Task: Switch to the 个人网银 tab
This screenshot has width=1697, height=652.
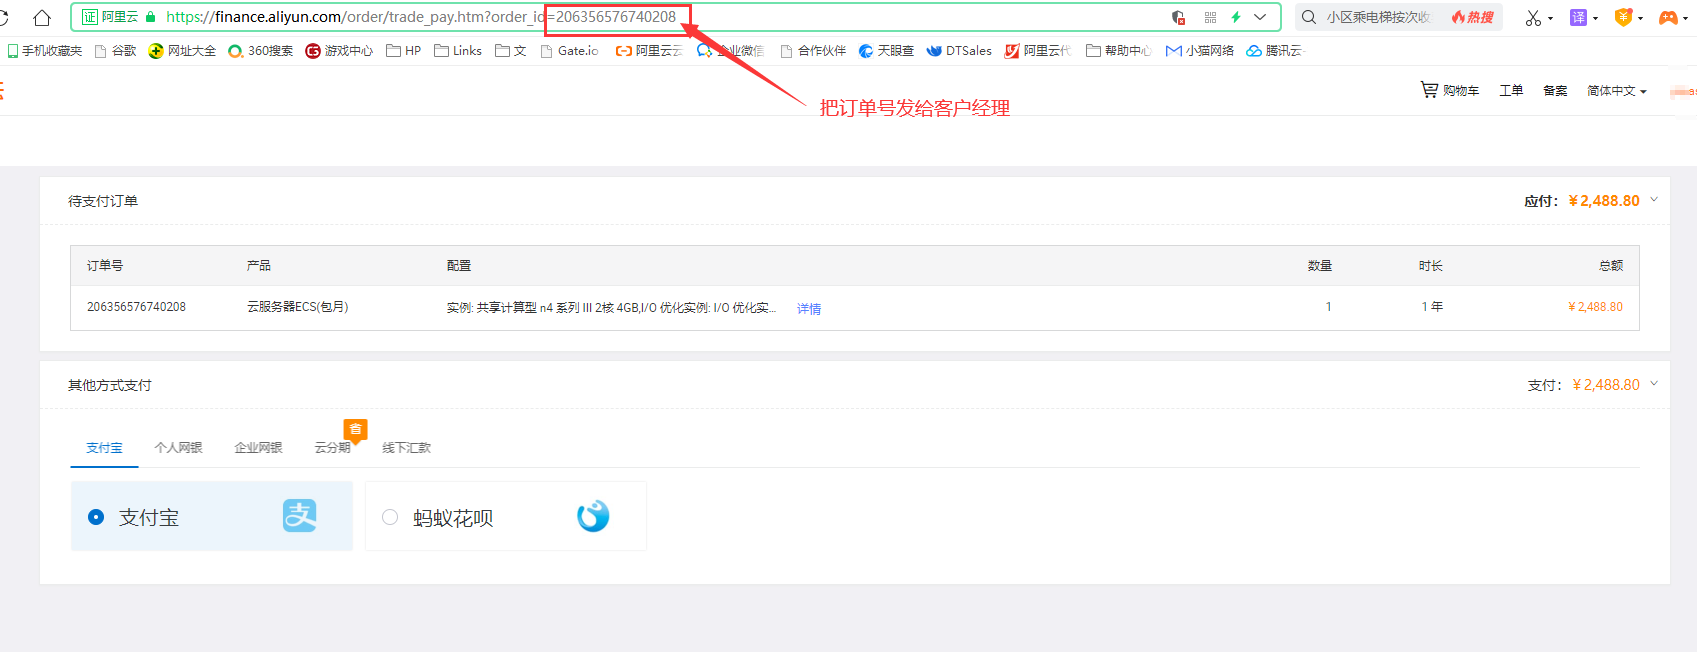Action: click(178, 448)
